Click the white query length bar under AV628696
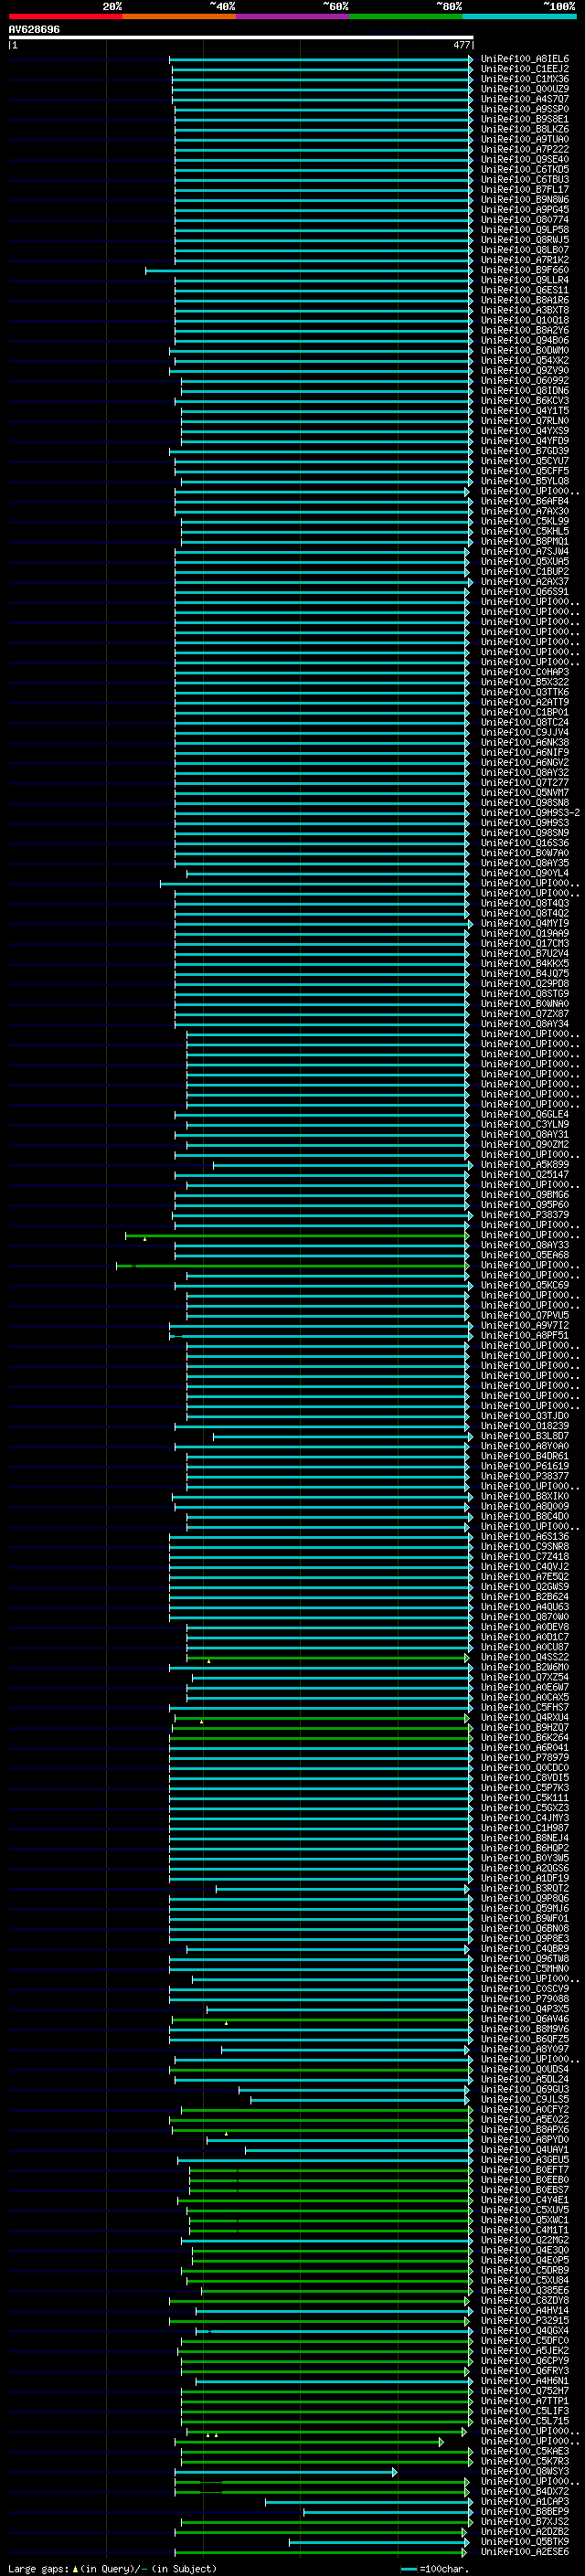The width and height of the screenshot is (585, 2576). point(241,38)
